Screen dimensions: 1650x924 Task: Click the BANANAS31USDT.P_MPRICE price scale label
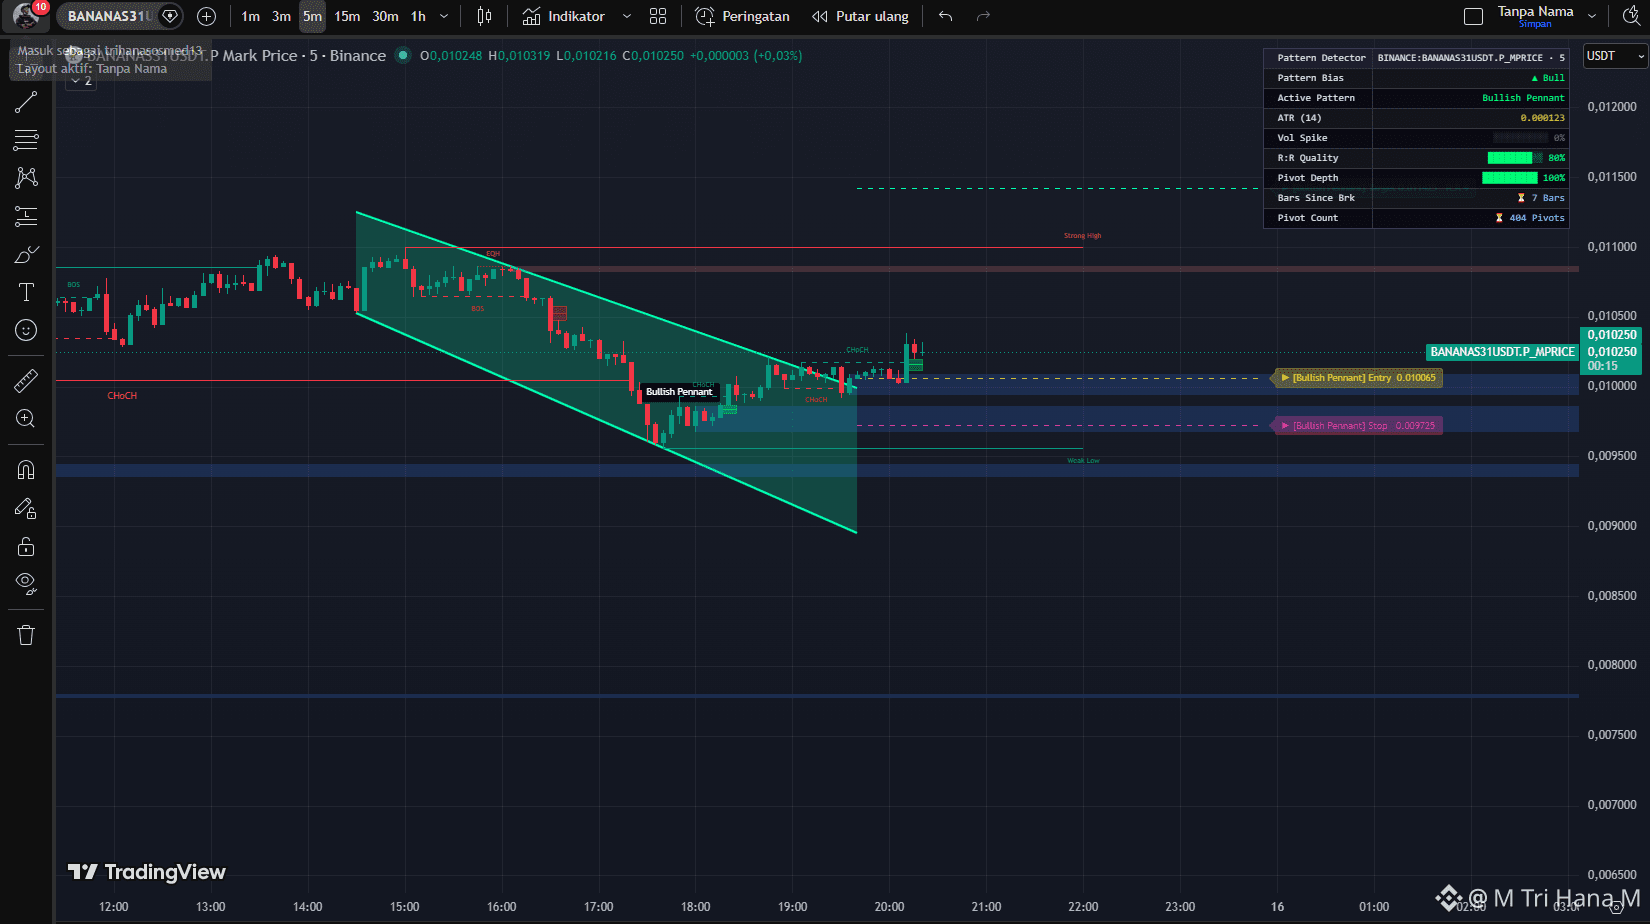coord(1502,352)
